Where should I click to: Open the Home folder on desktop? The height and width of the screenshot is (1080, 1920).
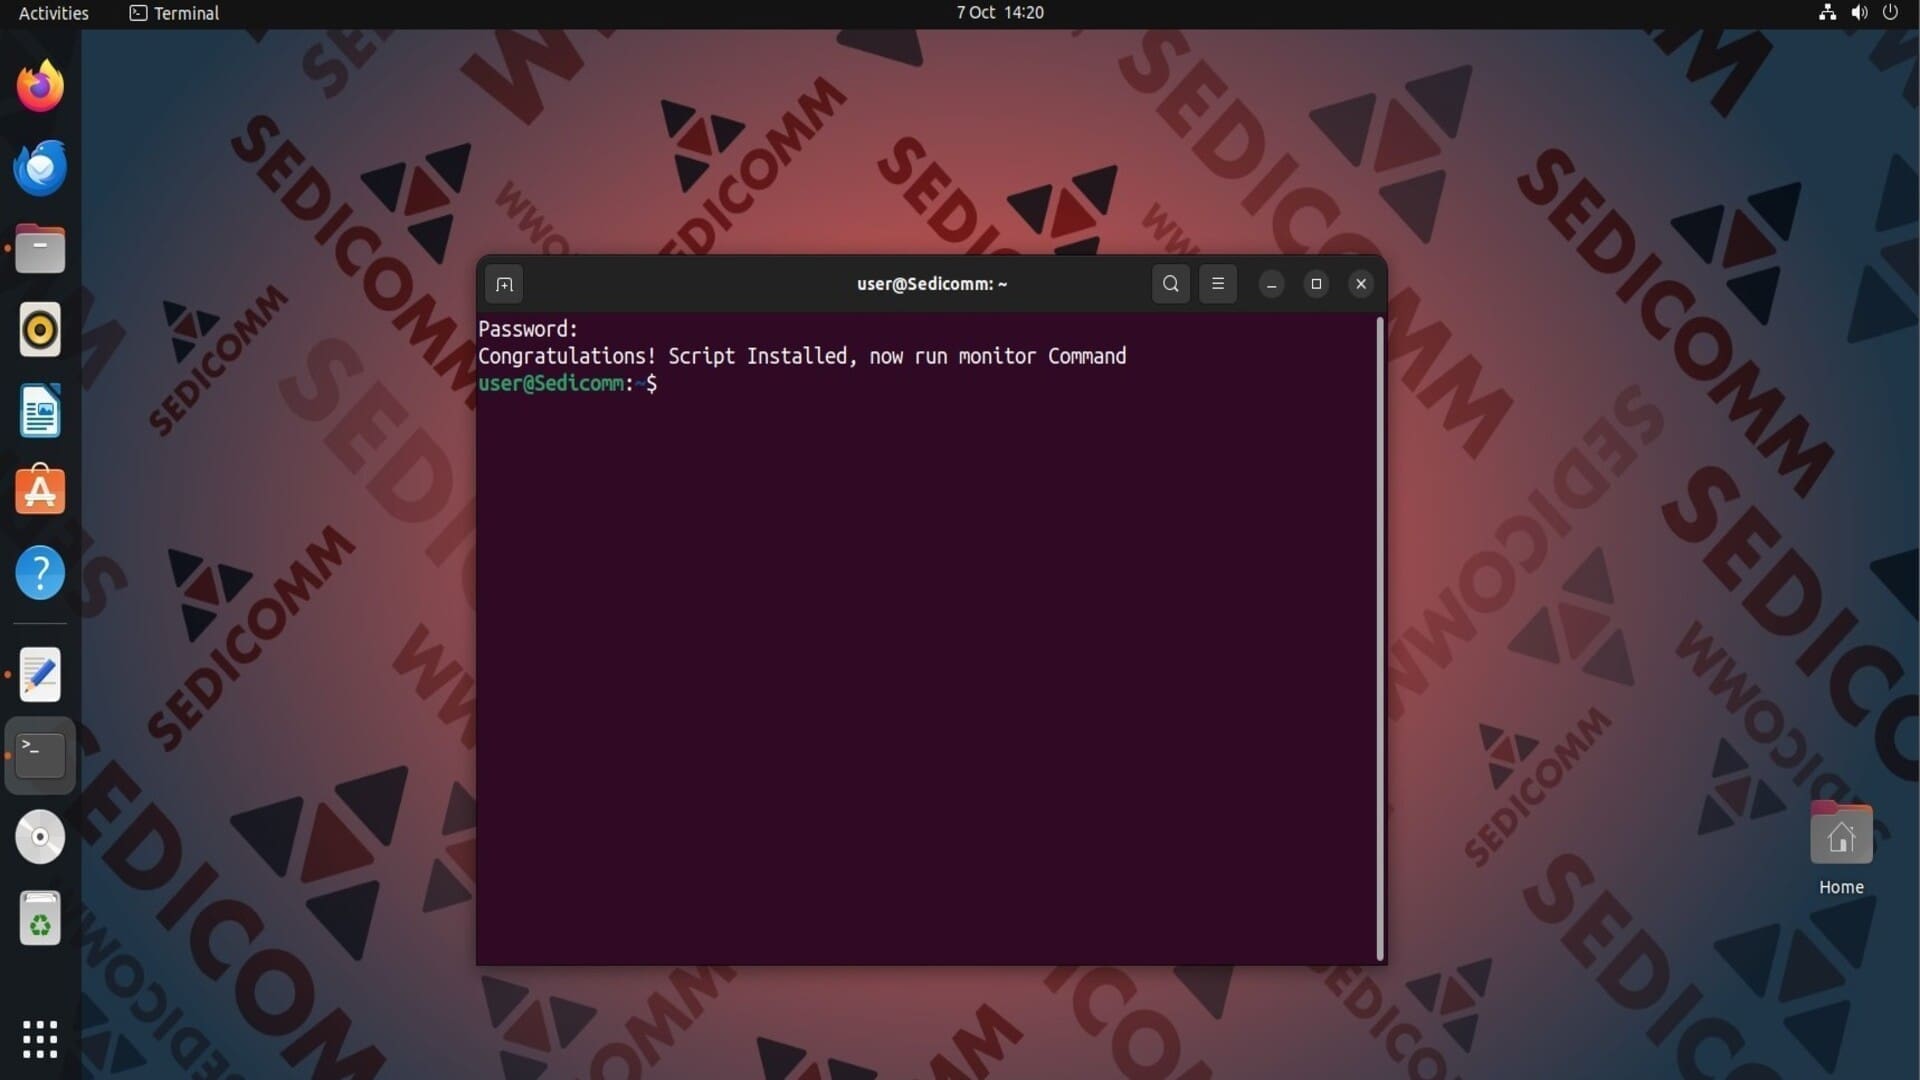point(1841,848)
